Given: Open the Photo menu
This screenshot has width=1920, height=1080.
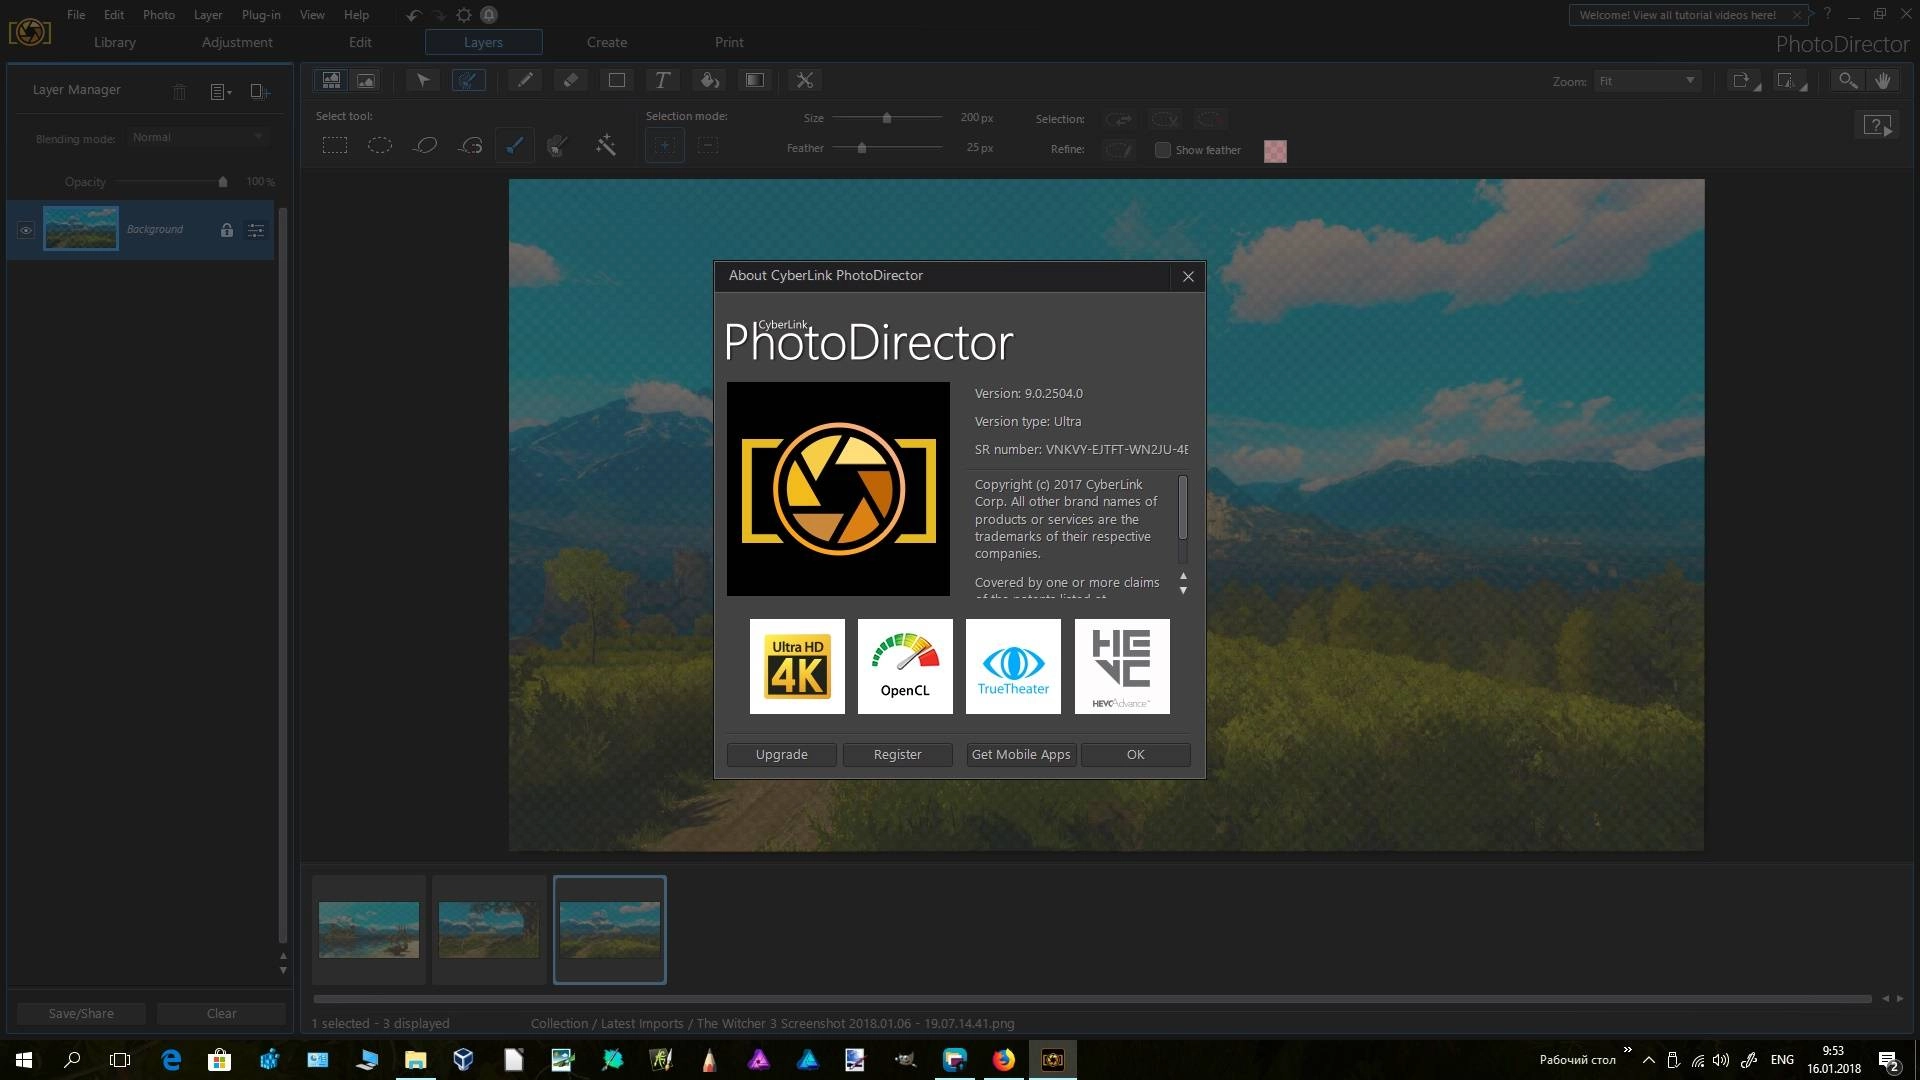Looking at the screenshot, I should 159,15.
